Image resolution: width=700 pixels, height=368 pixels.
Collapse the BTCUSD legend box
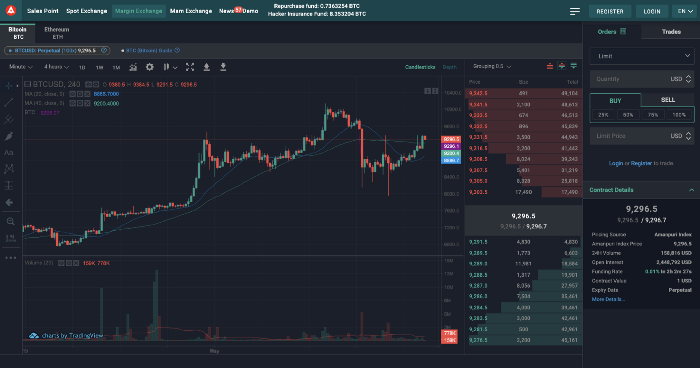point(28,84)
